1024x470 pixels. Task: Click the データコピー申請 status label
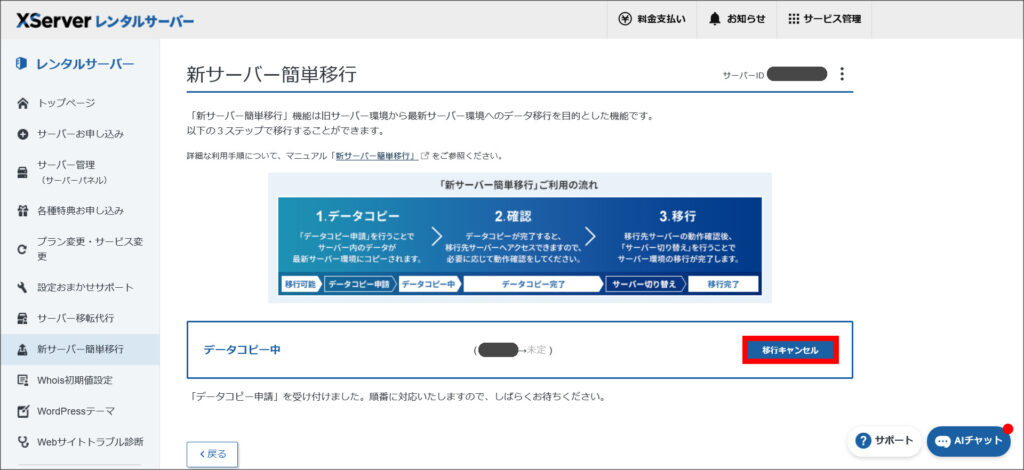359,285
